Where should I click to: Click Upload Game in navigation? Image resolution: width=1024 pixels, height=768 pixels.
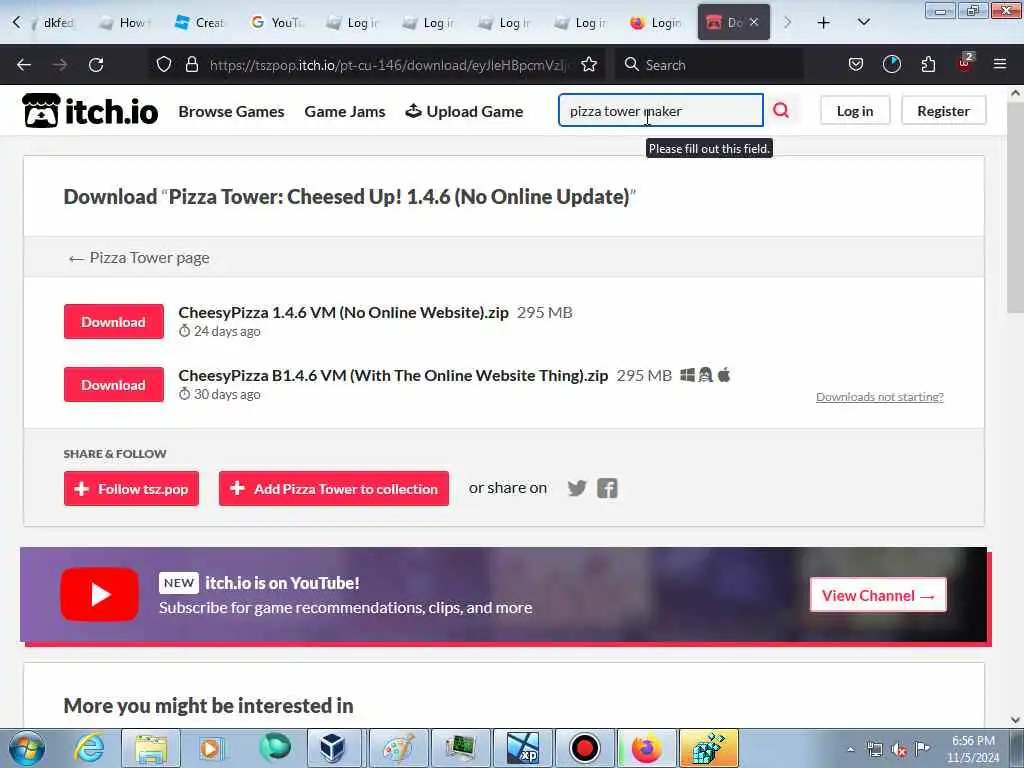[464, 112]
